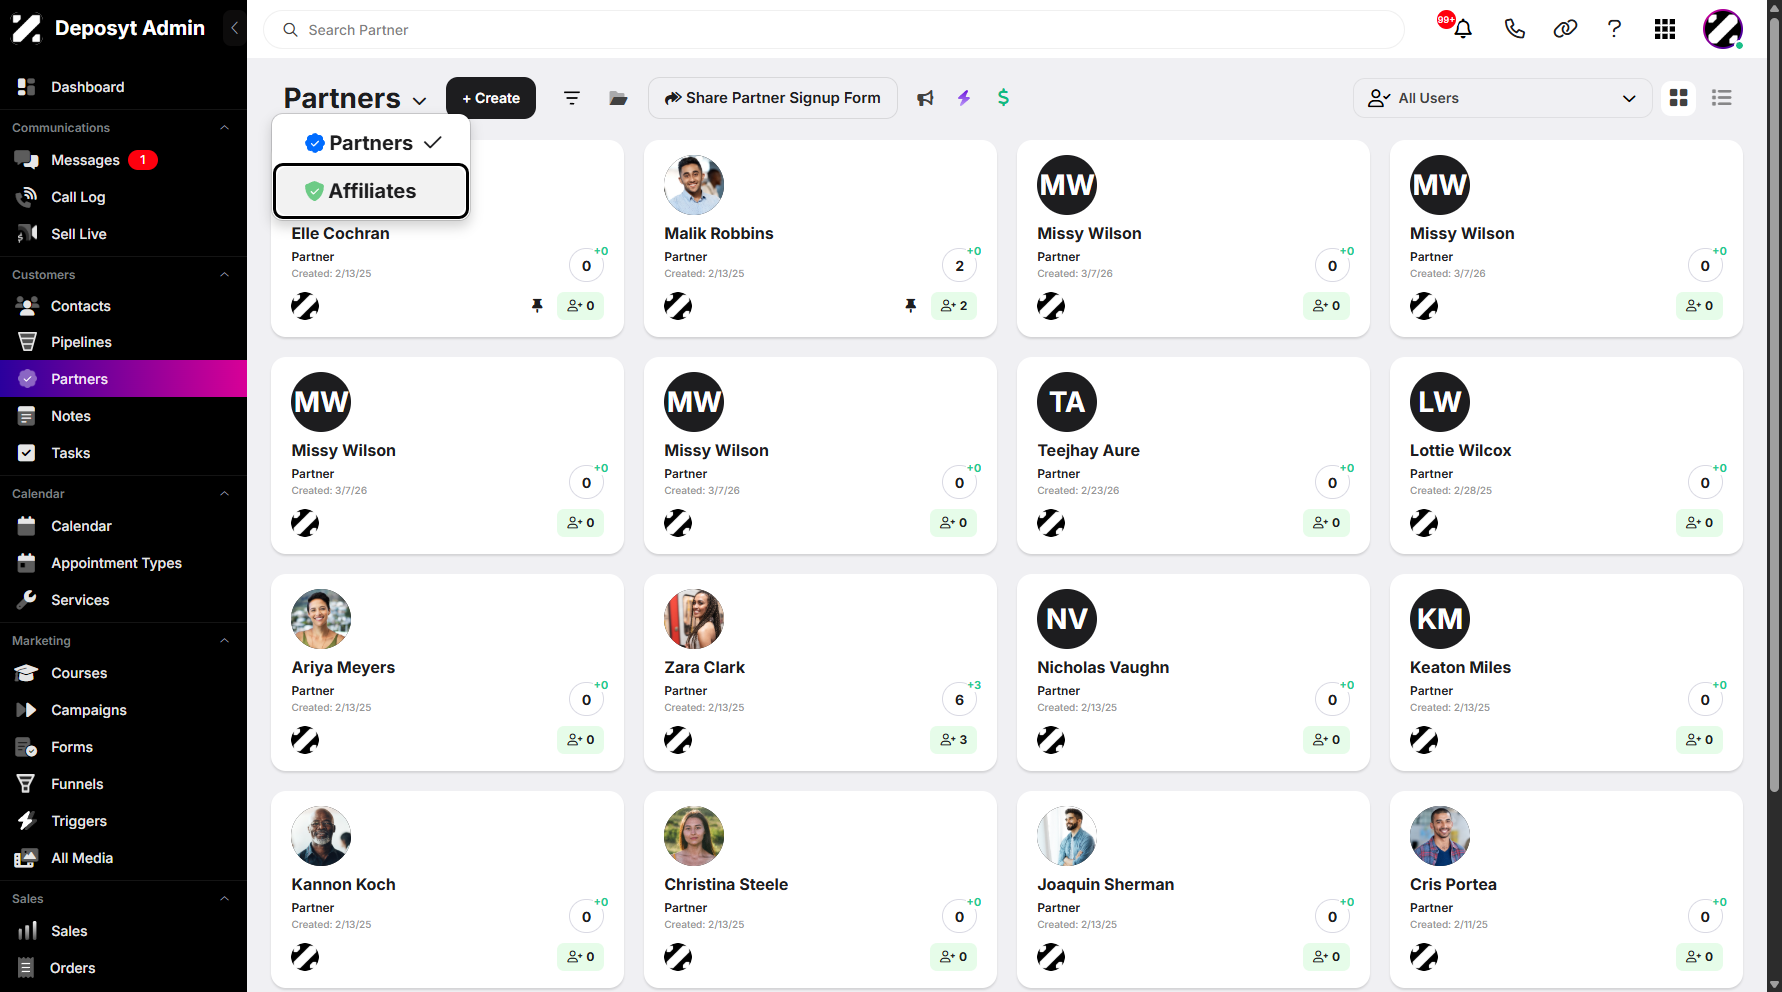This screenshot has width=1782, height=992.
Task: Collapse the Communications section
Action: coord(224,128)
